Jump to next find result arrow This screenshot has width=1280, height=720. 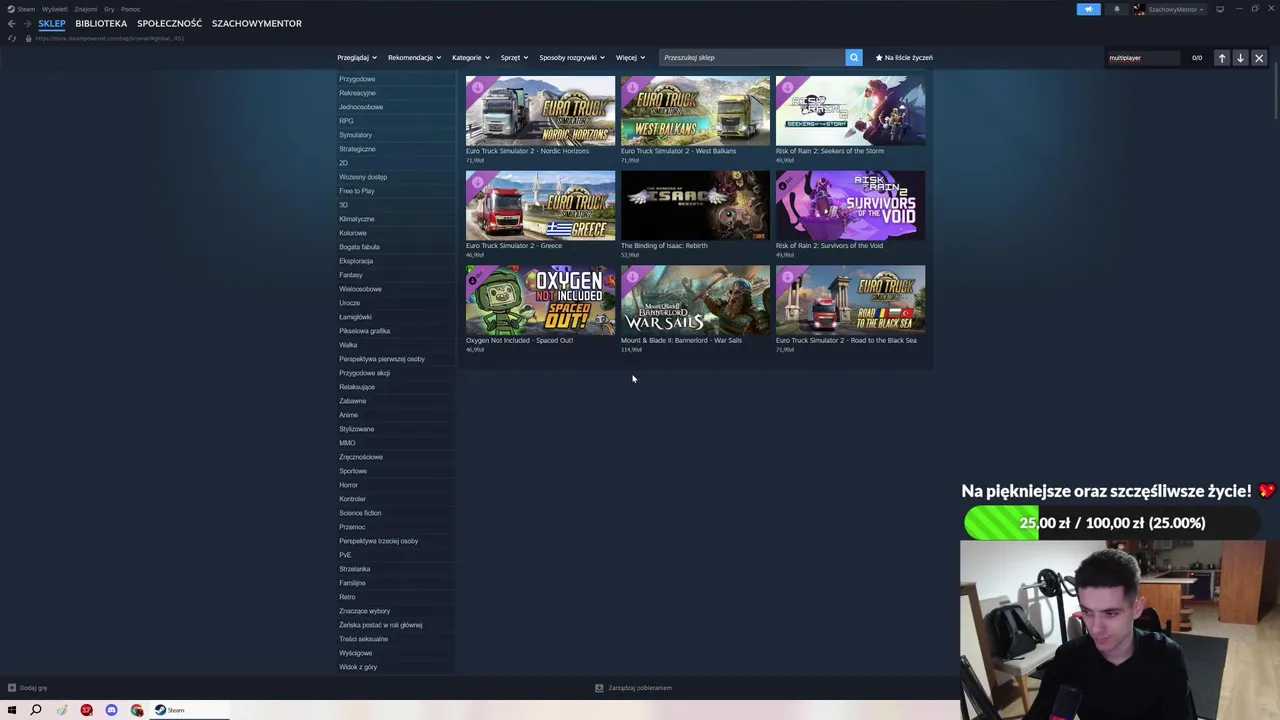tap(1240, 58)
